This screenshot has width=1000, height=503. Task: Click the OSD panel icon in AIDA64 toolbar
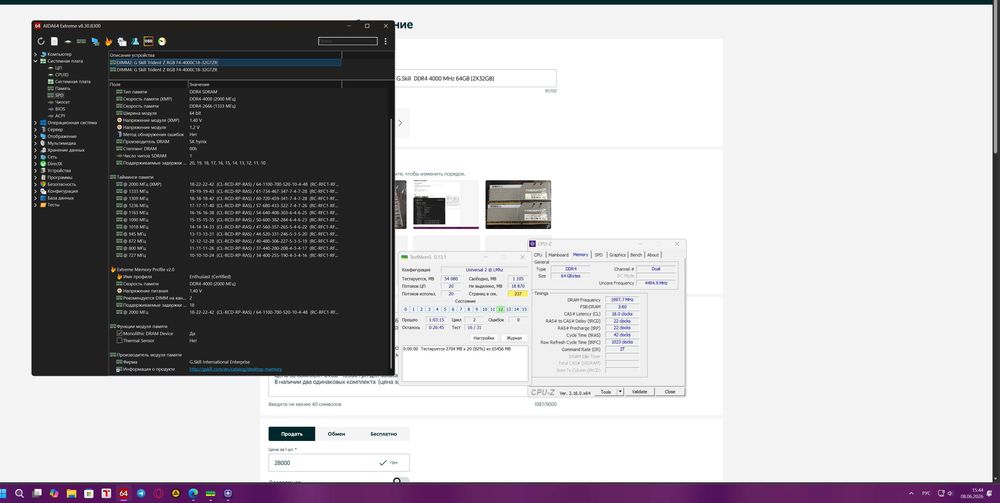tap(149, 41)
